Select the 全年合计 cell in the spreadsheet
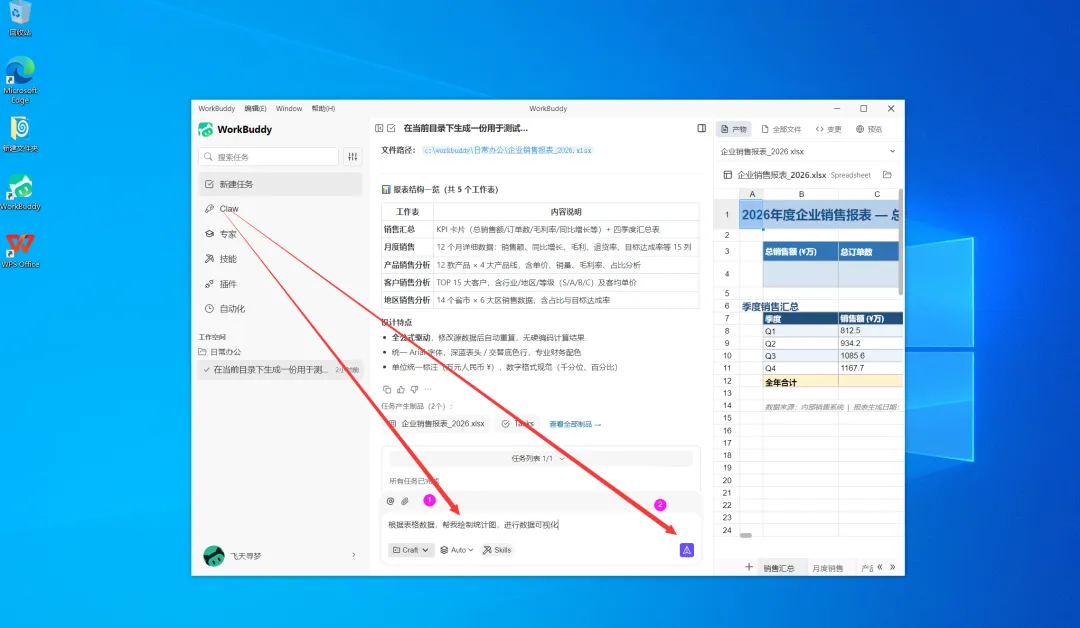The width and height of the screenshot is (1080, 628). point(800,381)
